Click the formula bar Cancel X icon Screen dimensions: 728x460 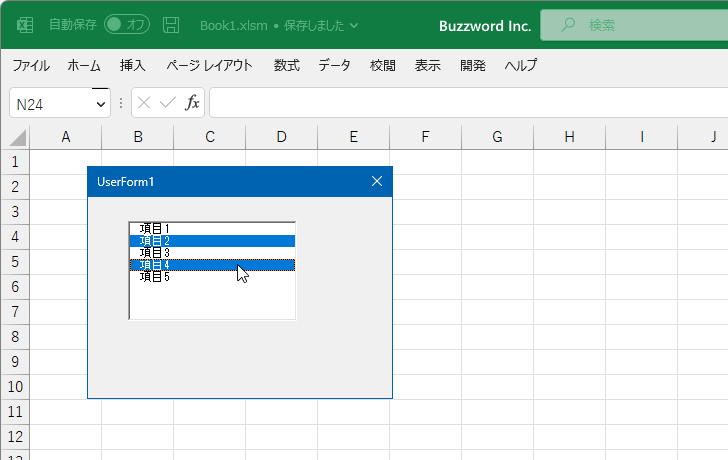pos(144,103)
